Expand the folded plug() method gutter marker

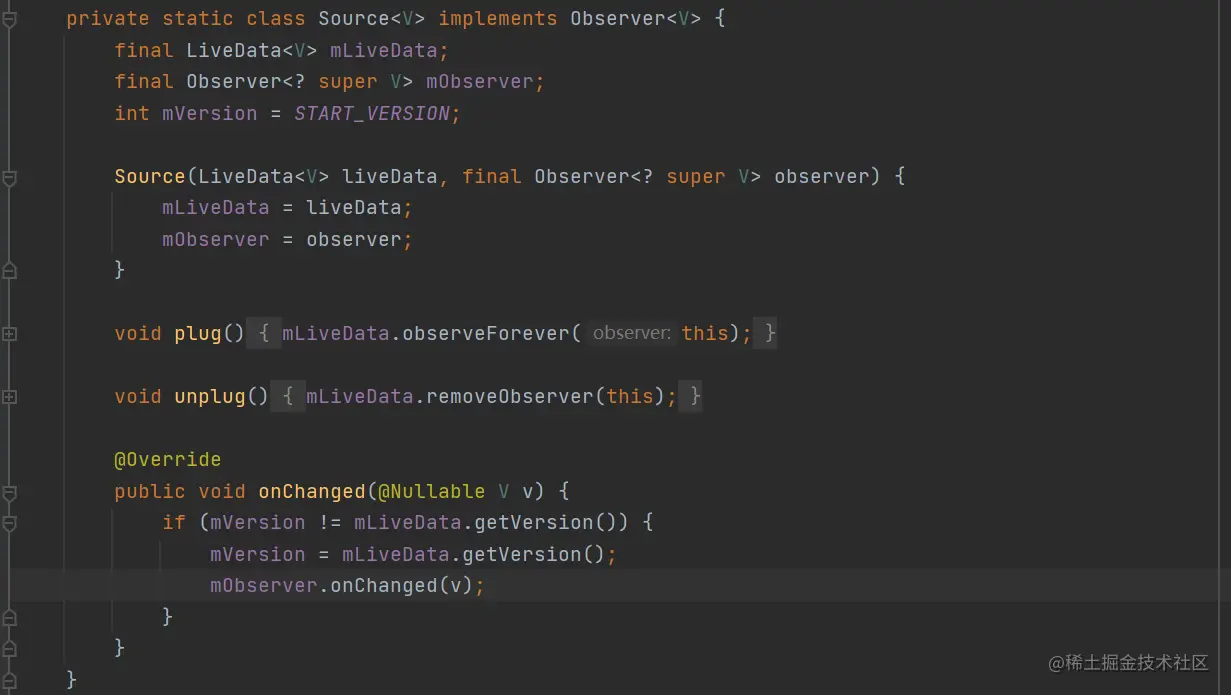10,334
